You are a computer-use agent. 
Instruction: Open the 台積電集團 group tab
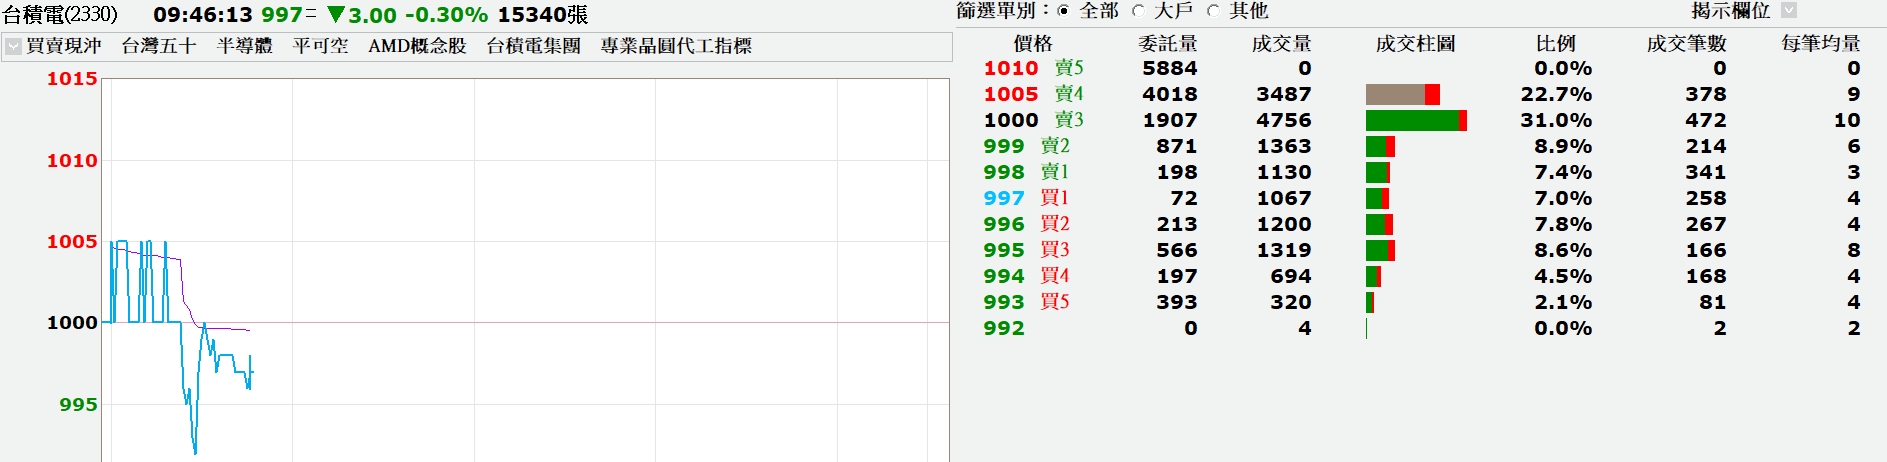click(x=533, y=46)
